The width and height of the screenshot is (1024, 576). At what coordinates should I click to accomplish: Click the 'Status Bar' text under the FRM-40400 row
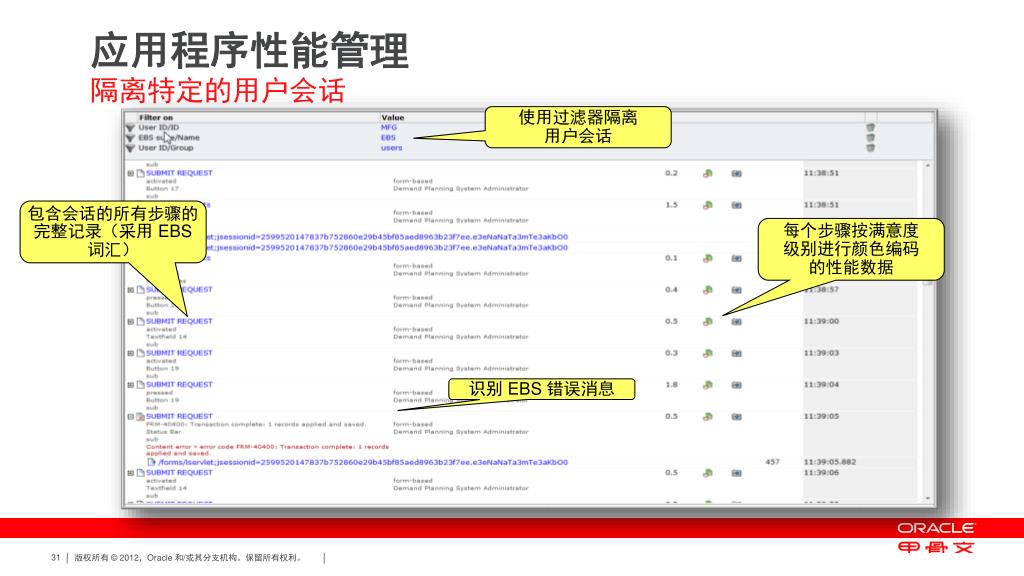pos(163,432)
